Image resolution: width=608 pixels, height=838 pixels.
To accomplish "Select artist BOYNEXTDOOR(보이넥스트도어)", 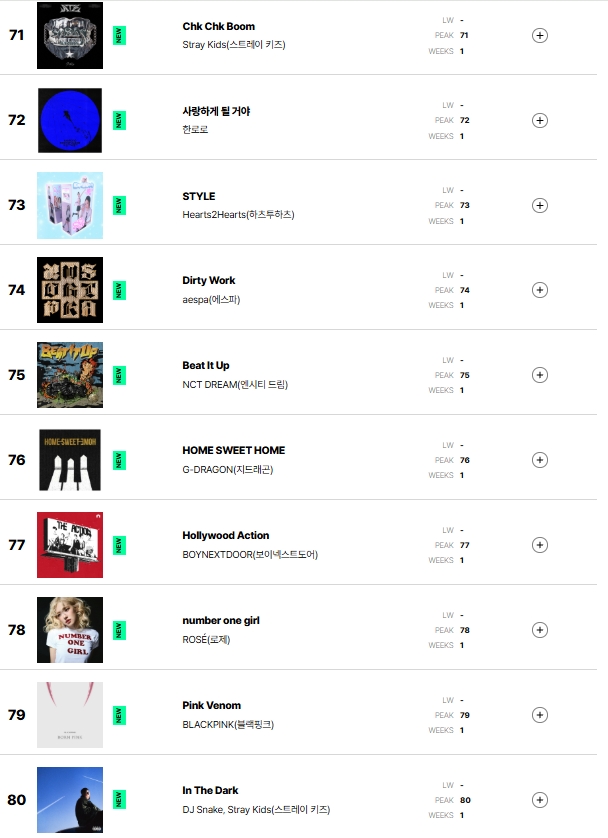I will click(250, 554).
